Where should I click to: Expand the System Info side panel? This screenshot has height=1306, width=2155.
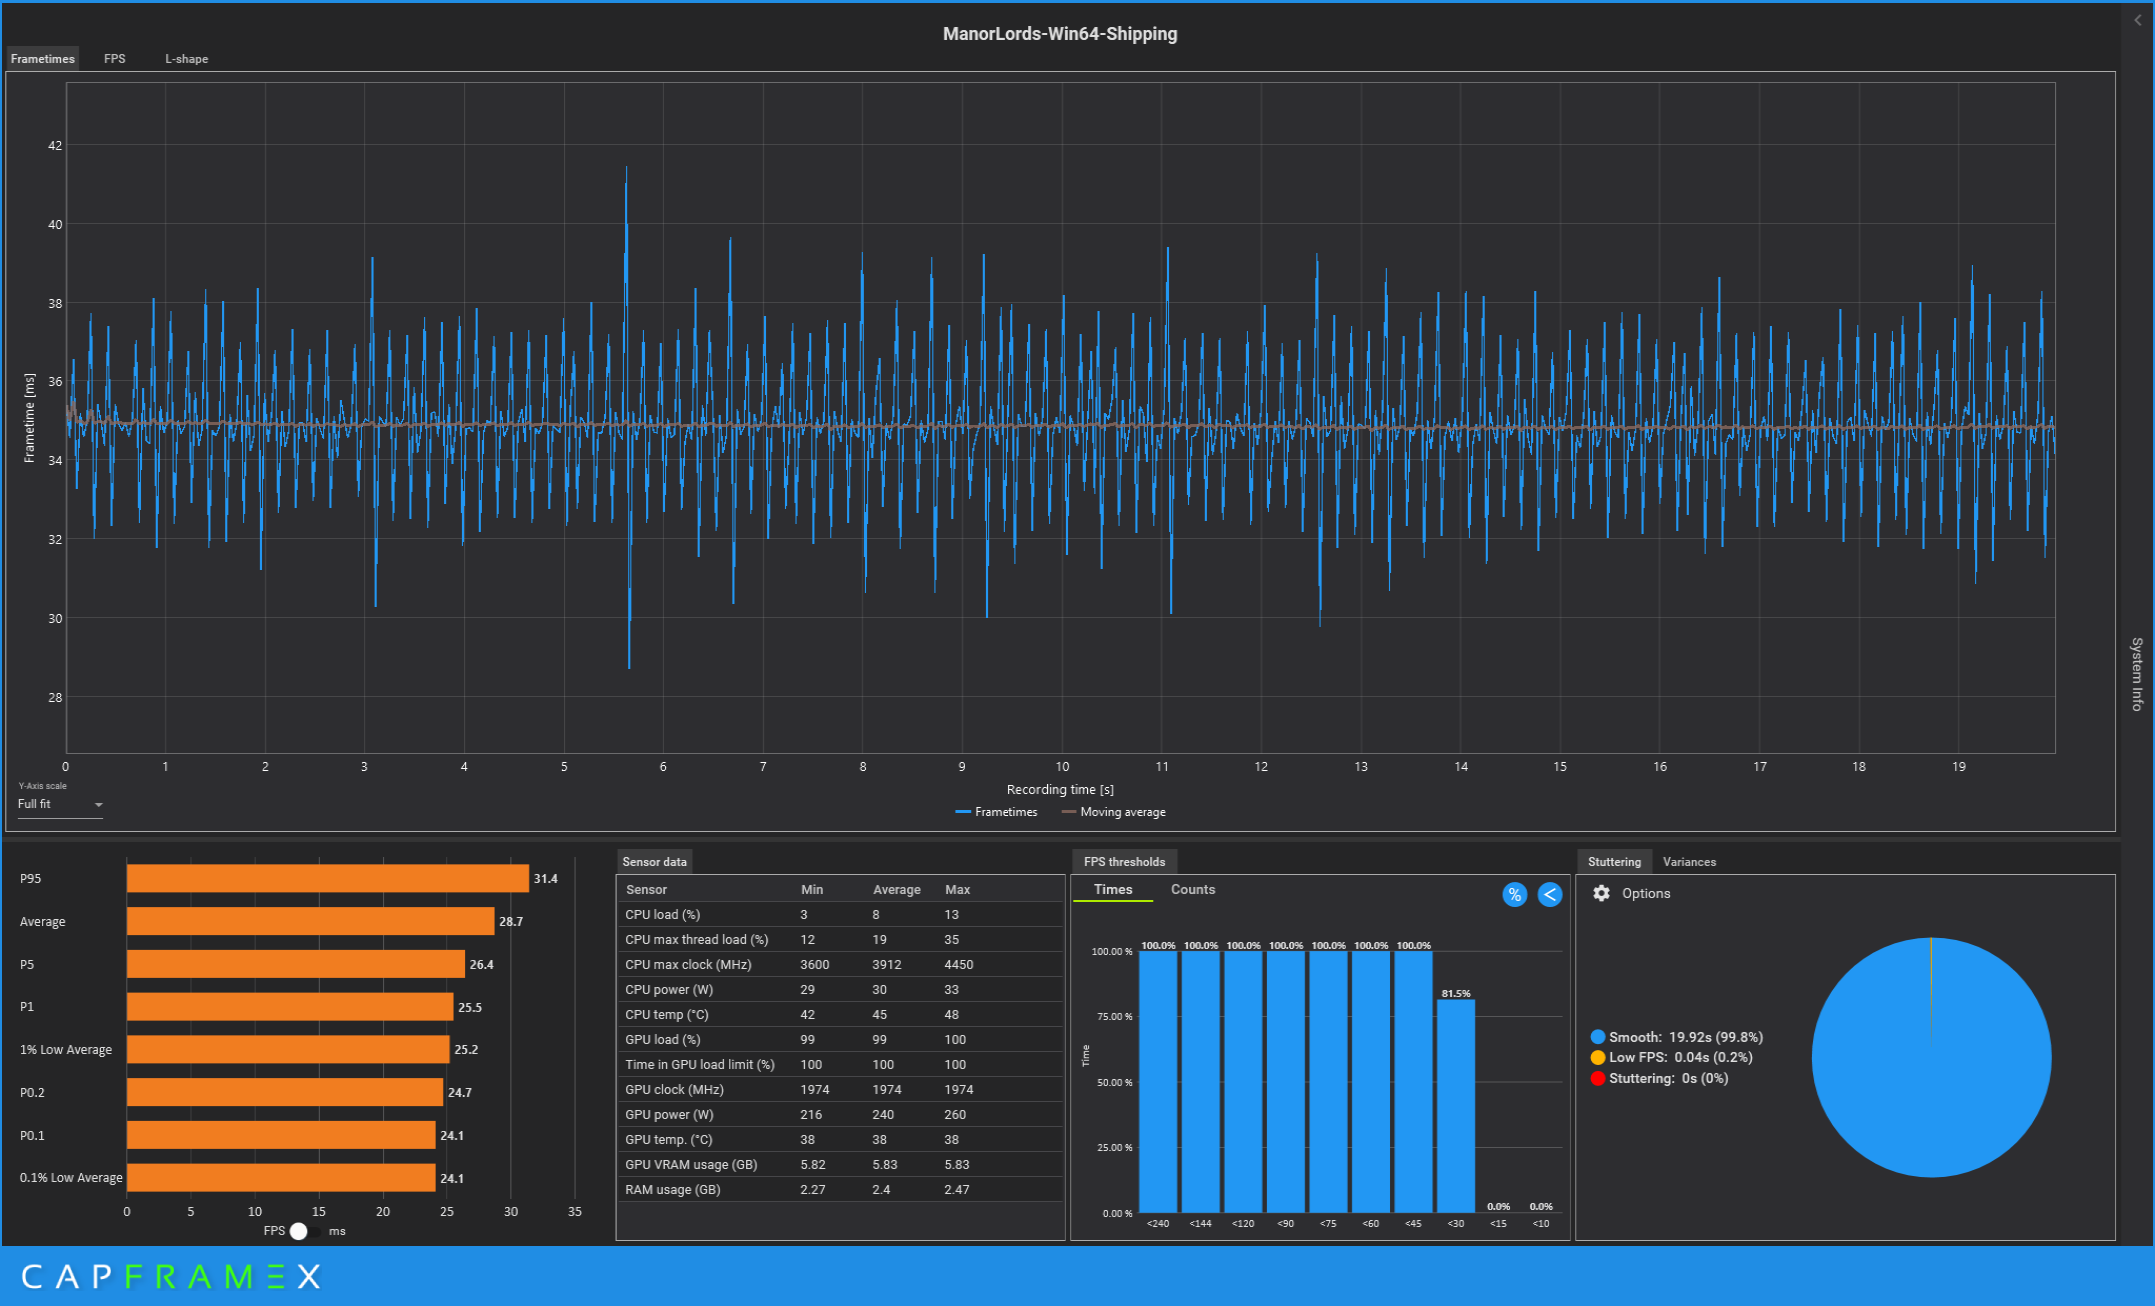[x=2137, y=673]
